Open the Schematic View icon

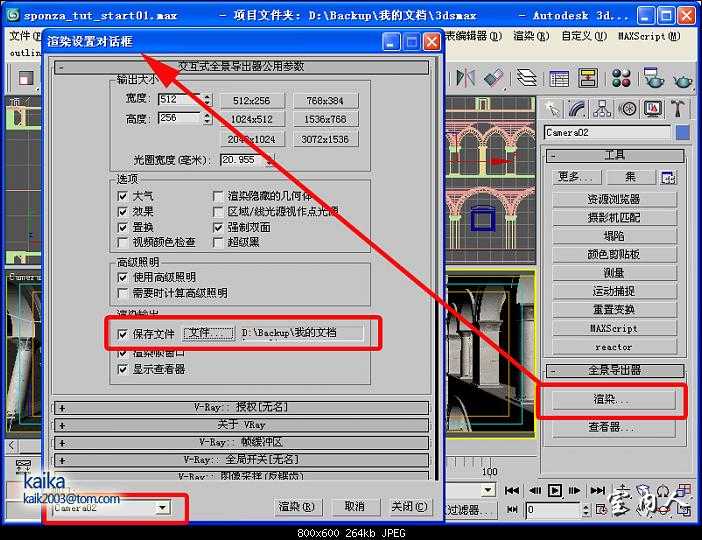coord(587,78)
